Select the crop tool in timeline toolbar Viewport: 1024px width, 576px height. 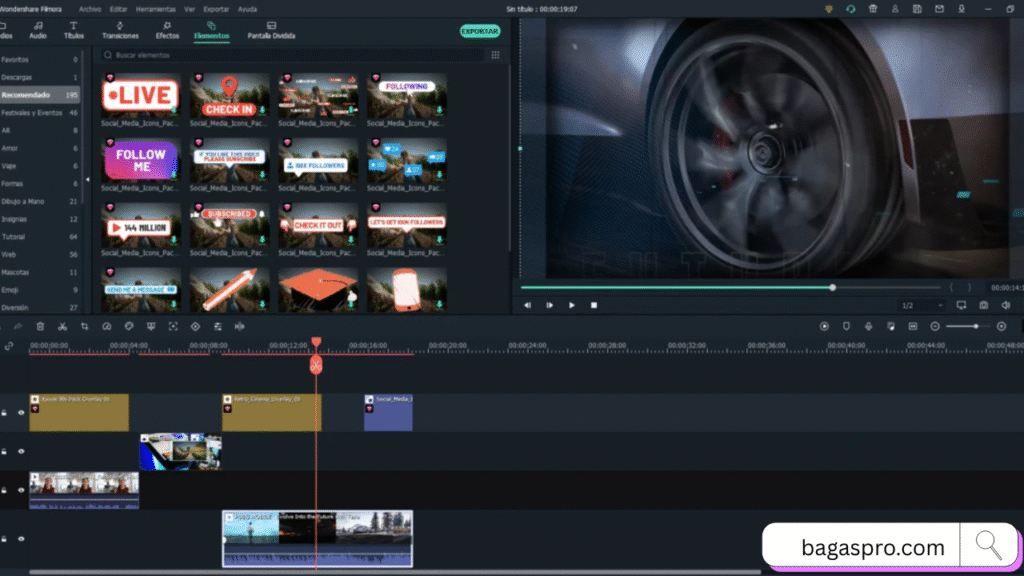tap(84, 326)
